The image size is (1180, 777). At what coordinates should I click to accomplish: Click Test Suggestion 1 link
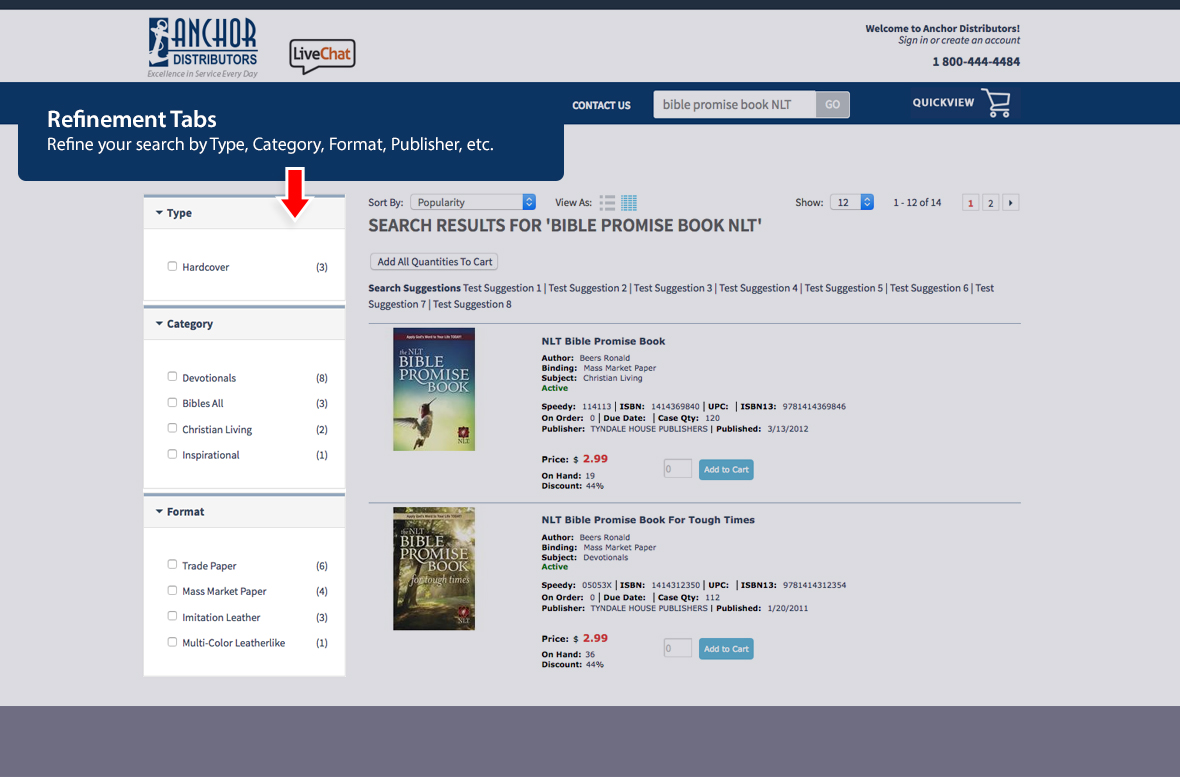tap(502, 288)
